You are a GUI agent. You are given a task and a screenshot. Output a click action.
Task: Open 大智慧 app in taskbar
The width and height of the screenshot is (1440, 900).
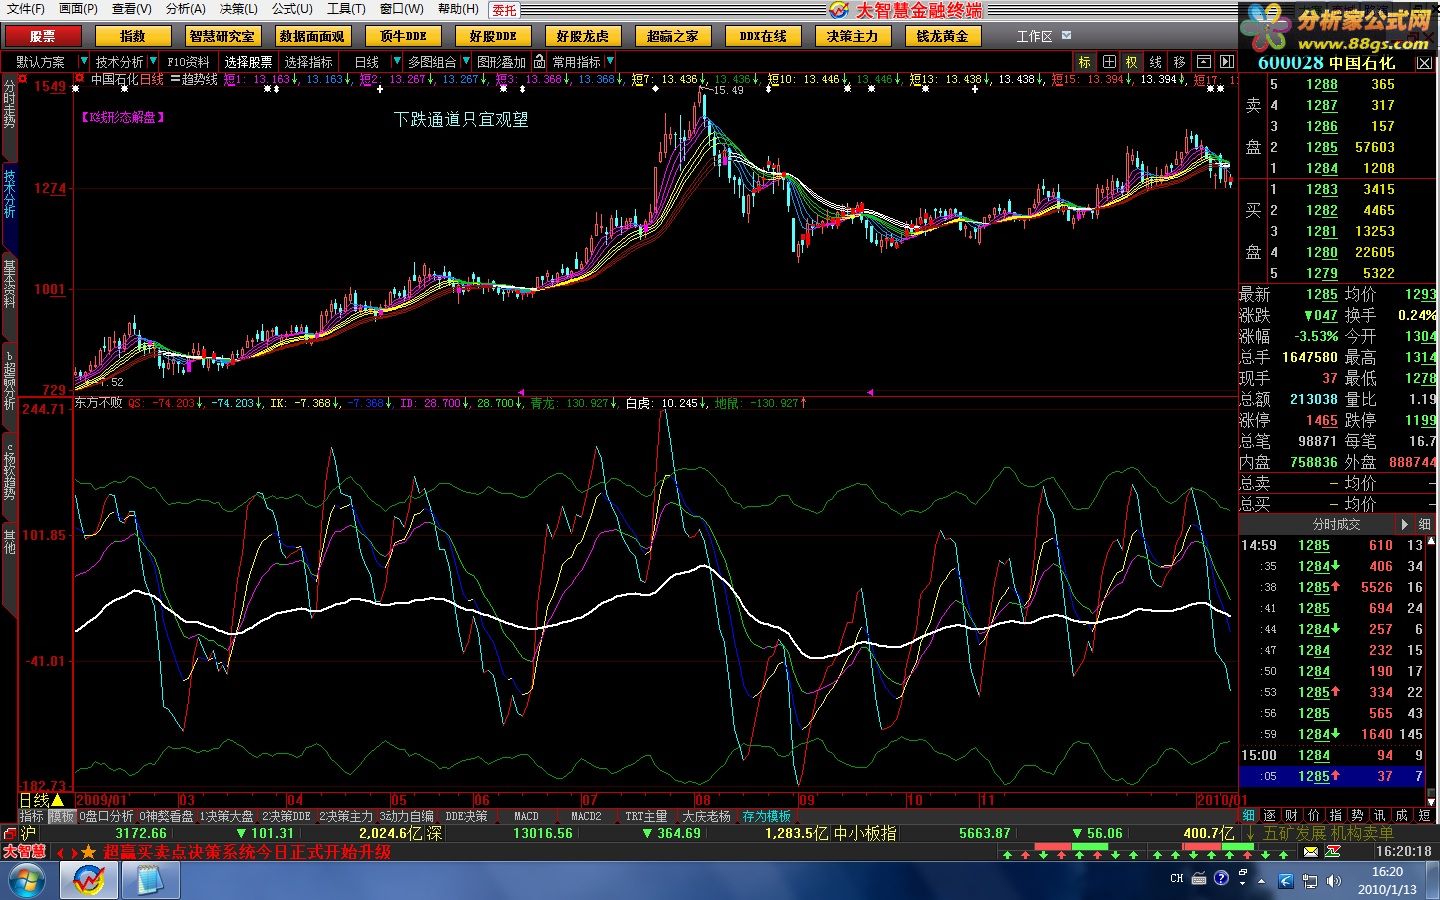(89, 880)
